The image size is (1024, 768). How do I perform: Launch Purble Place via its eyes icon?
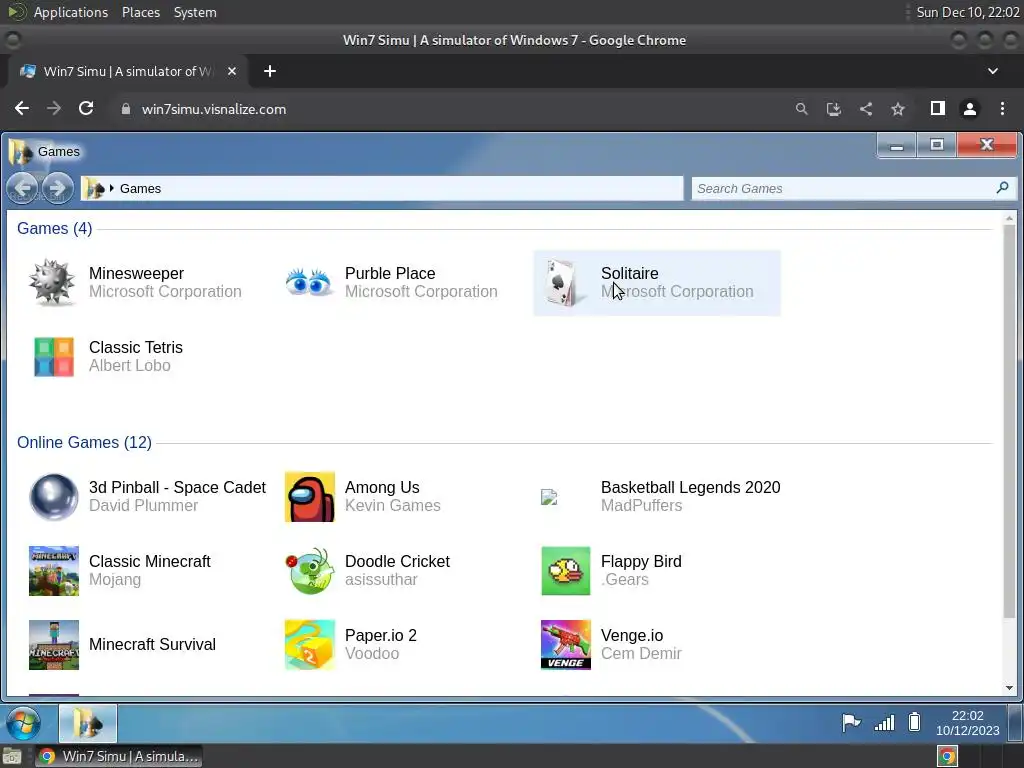coord(308,282)
